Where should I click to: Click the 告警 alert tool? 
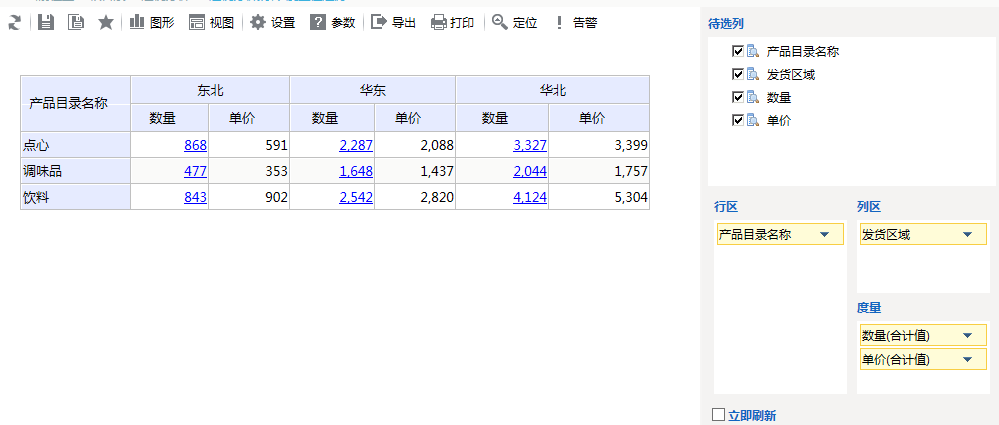pos(575,23)
